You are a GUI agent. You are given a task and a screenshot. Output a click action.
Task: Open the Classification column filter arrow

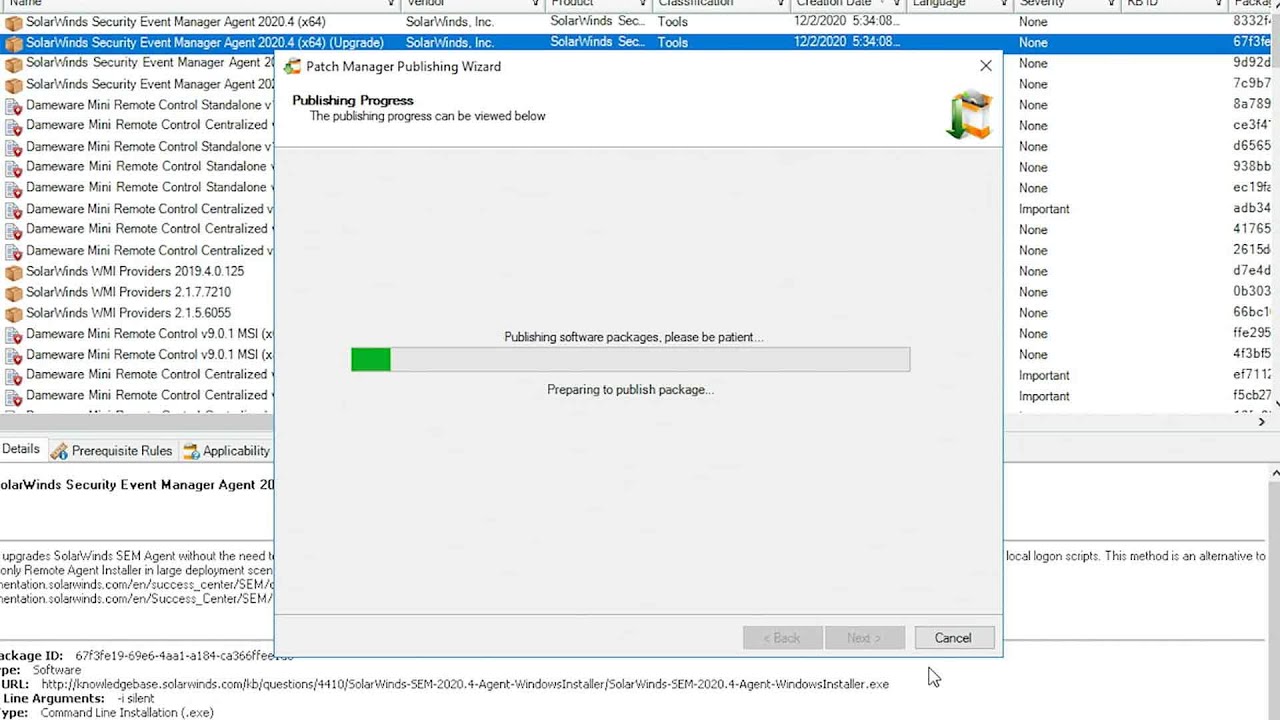(x=780, y=4)
